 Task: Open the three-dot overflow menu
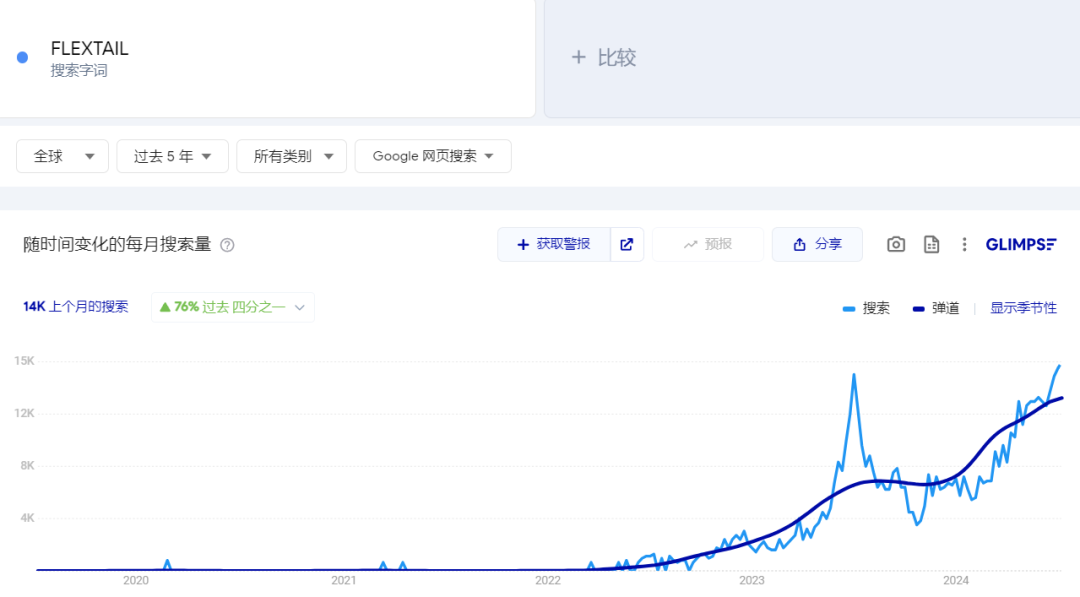click(x=963, y=244)
